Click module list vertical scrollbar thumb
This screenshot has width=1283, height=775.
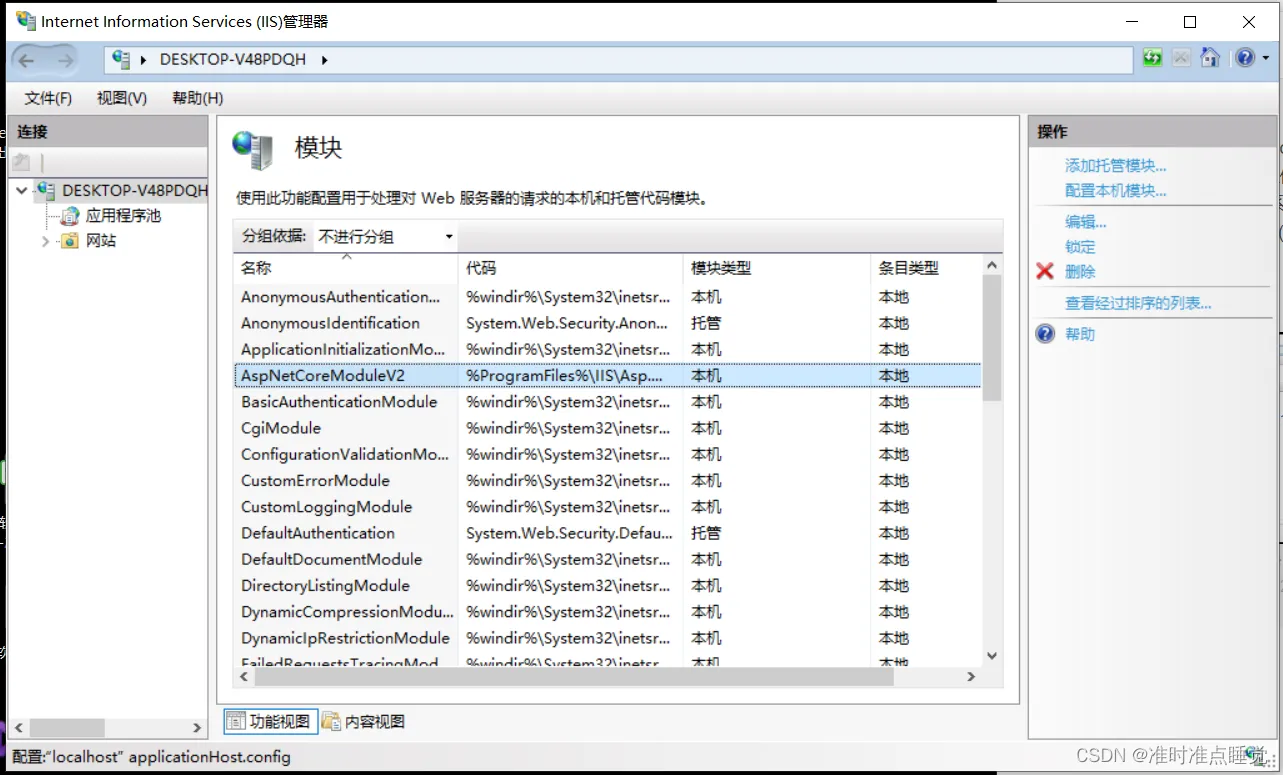992,338
